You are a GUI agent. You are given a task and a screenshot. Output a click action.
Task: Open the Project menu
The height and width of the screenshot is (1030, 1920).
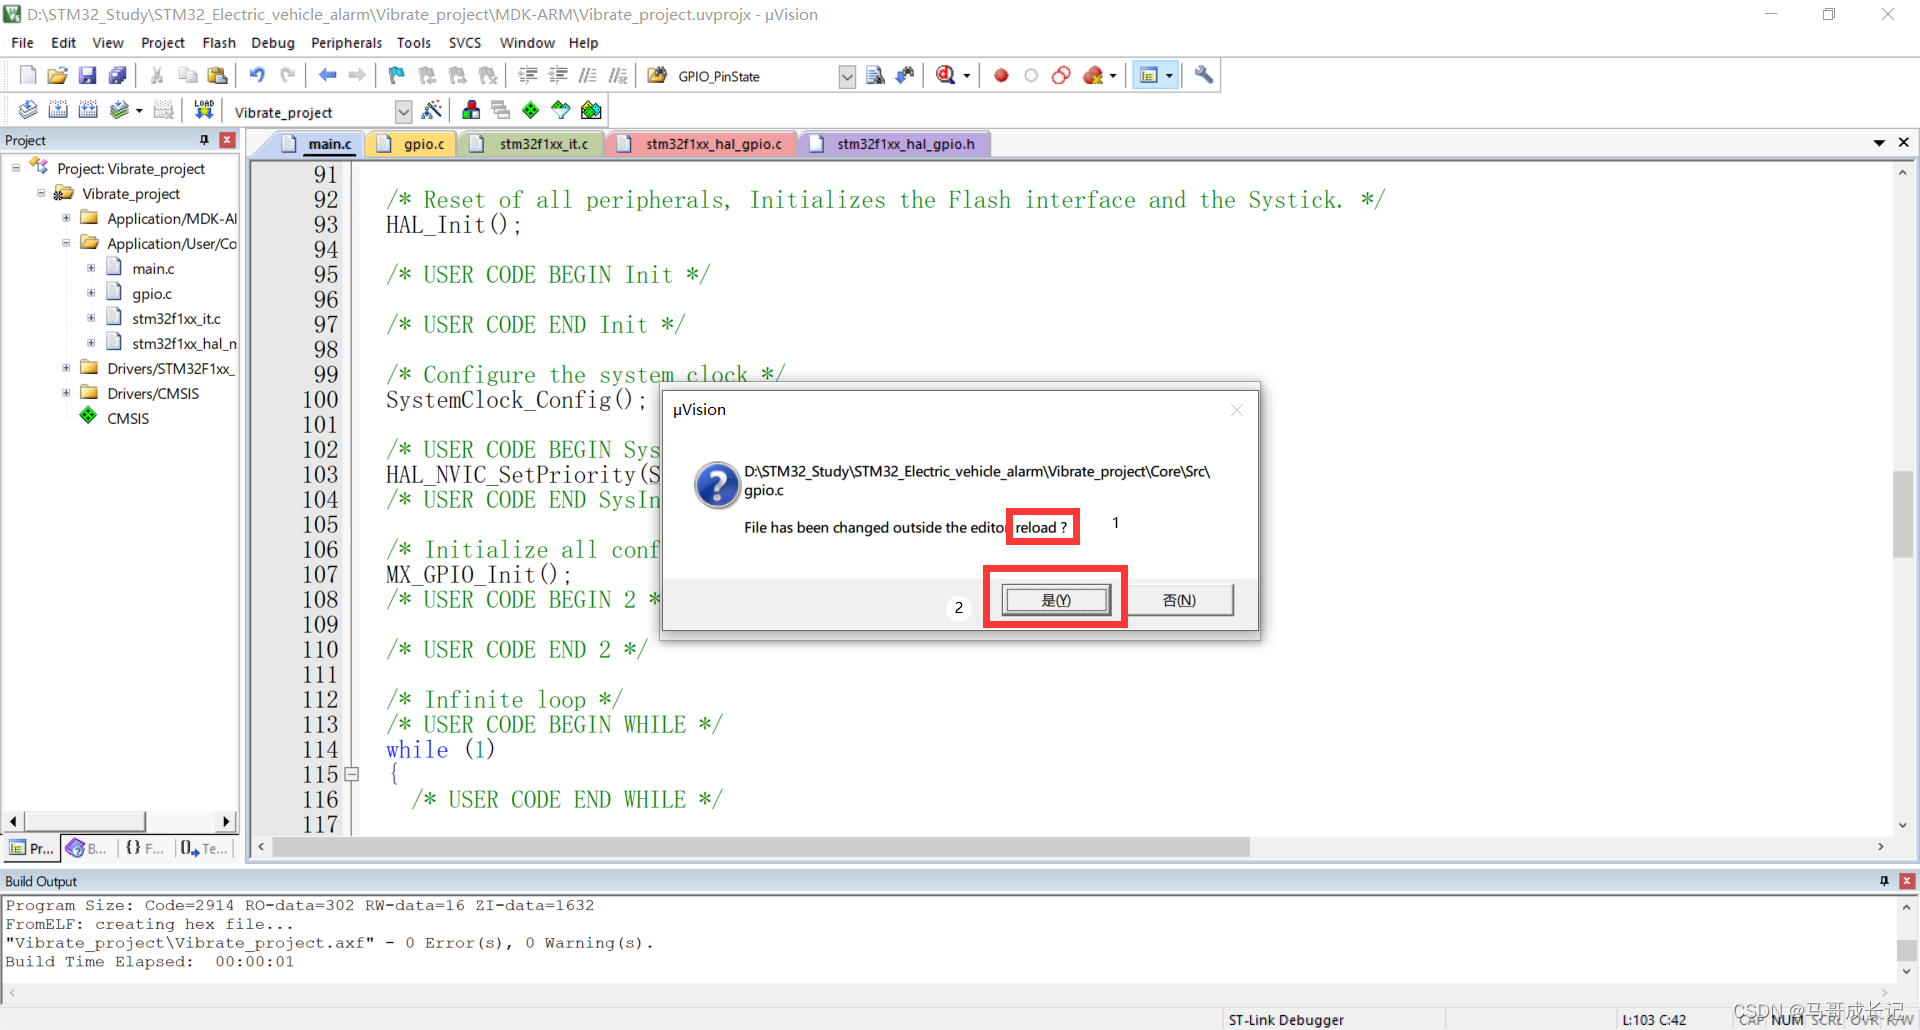(x=163, y=43)
